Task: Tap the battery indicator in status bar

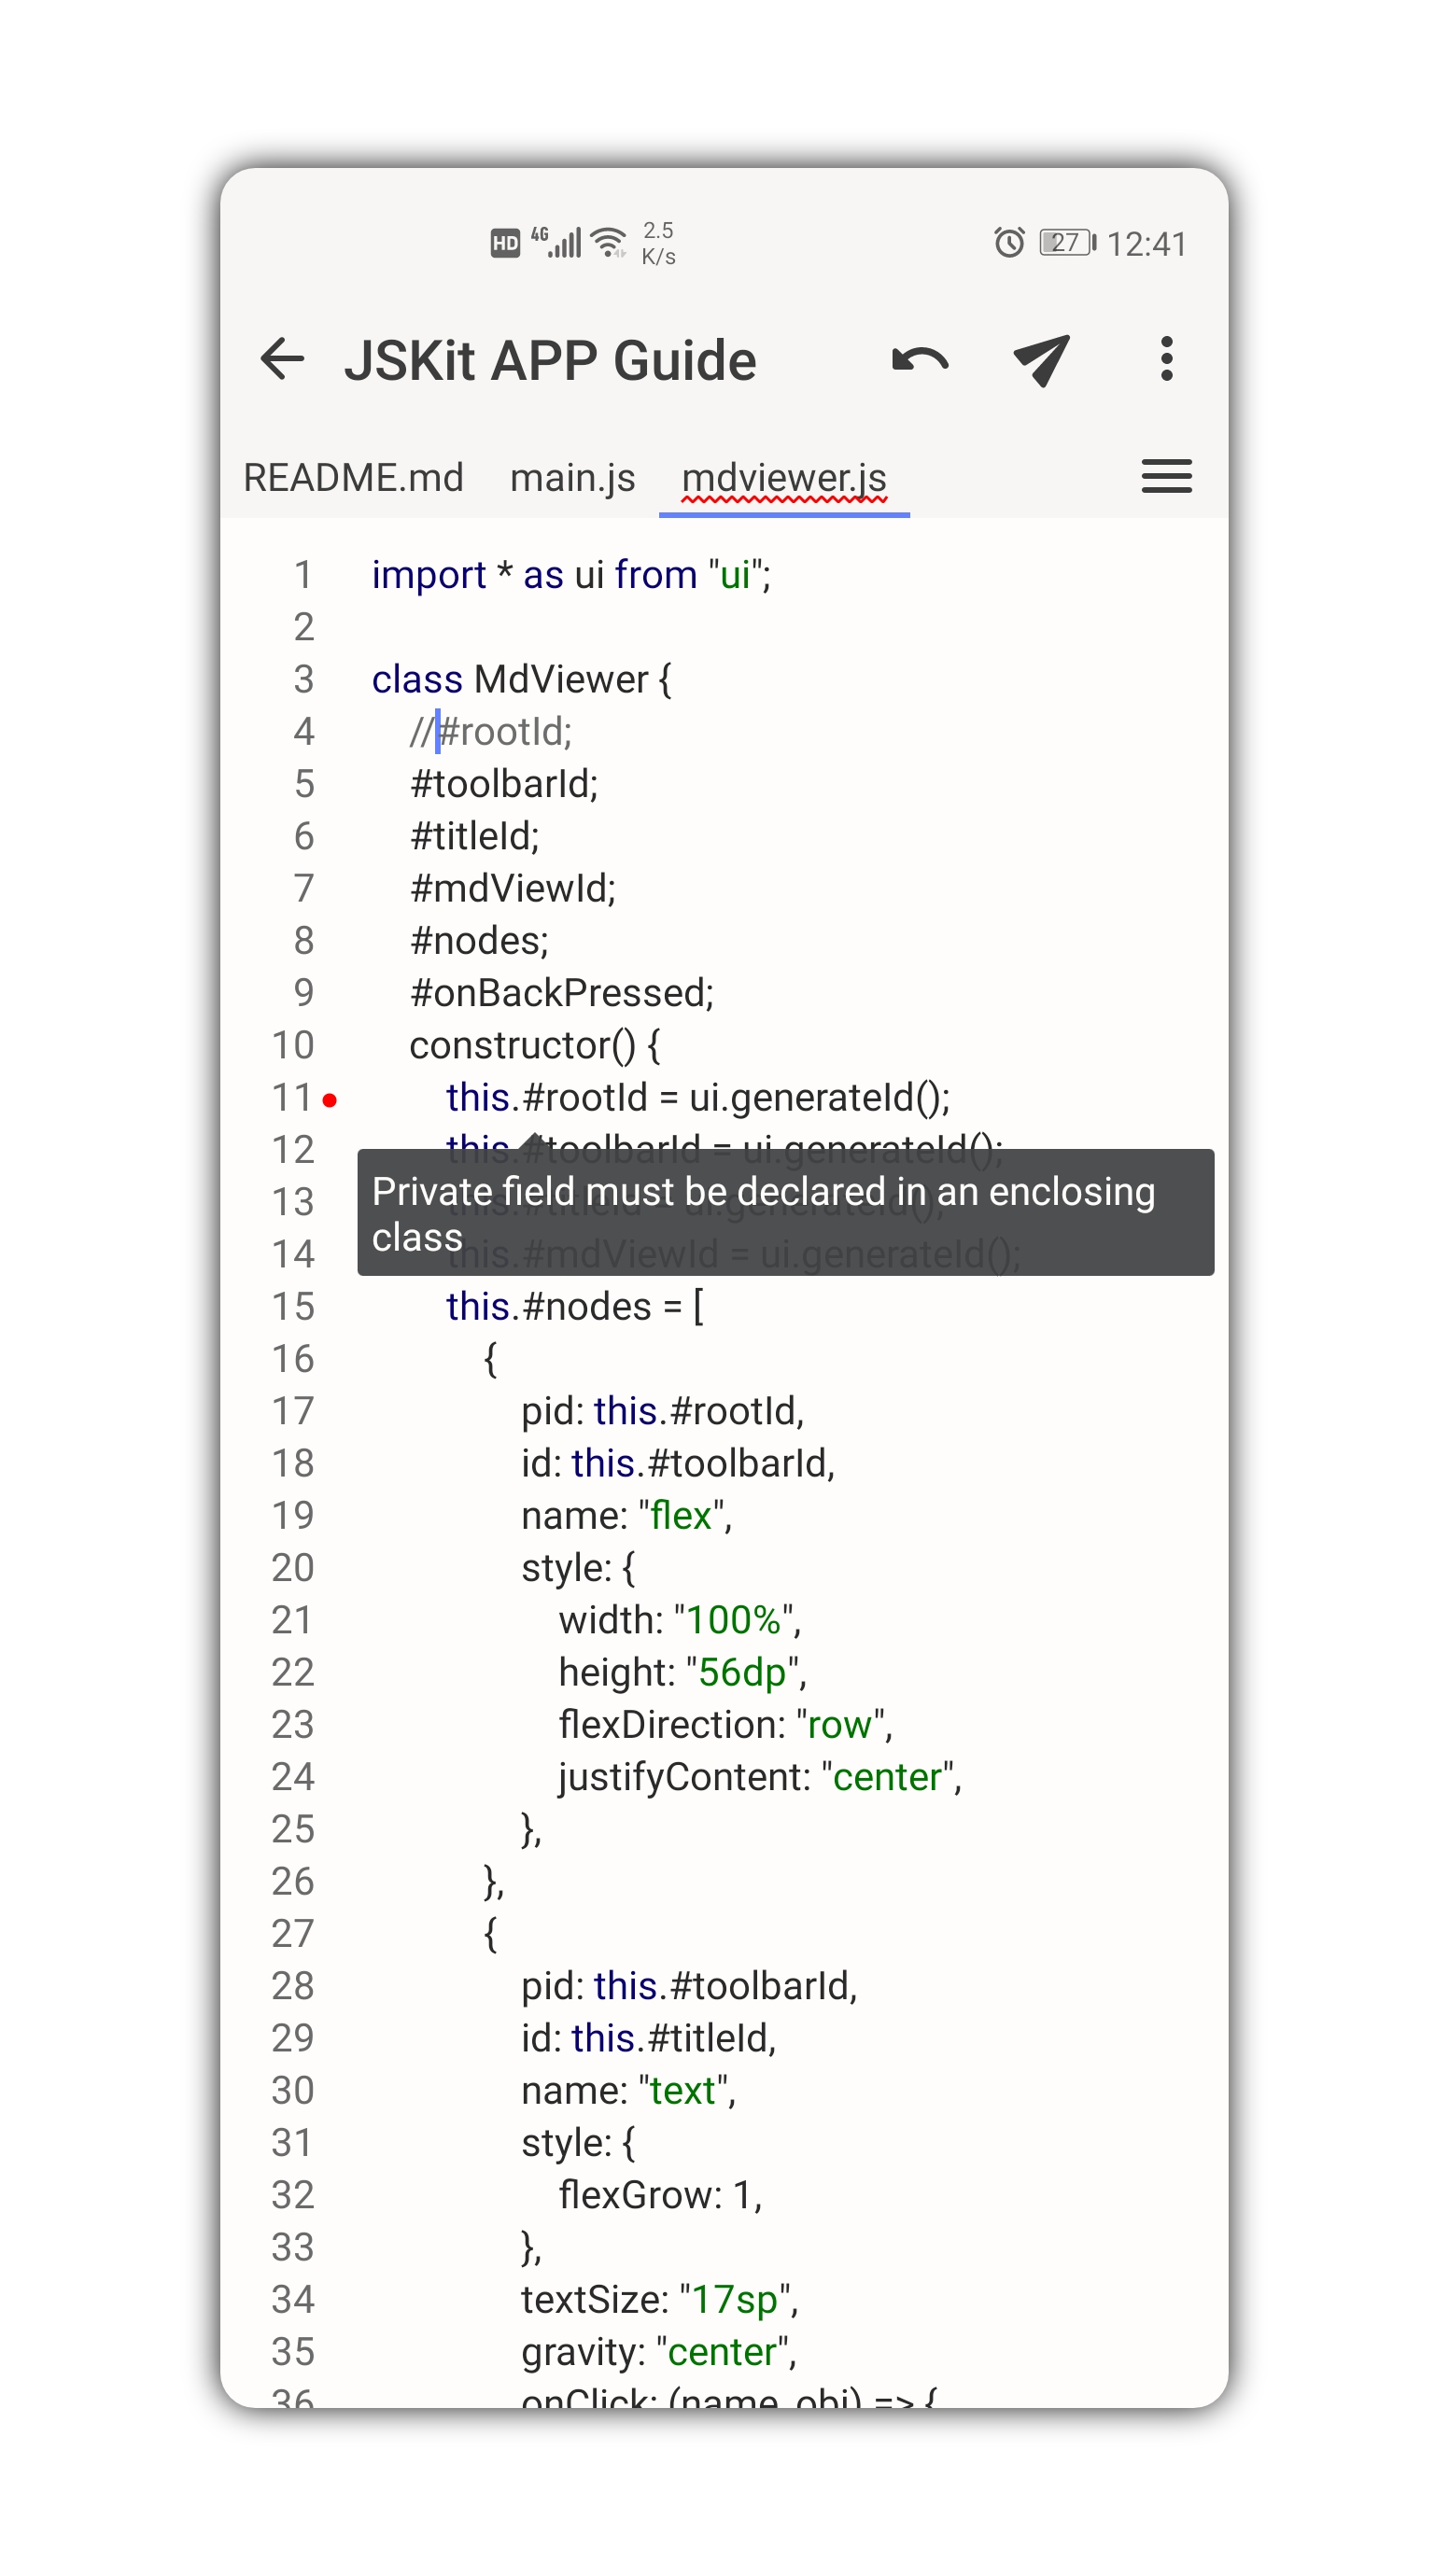Action: click(1067, 243)
